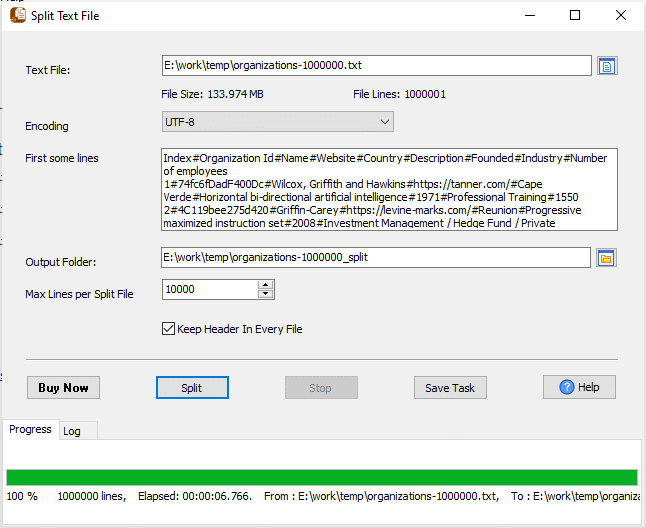Viewport: 646px width, 528px height.
Task: Toggle Keep Header In Every File checkbox
Action: (x=167, y=328)
